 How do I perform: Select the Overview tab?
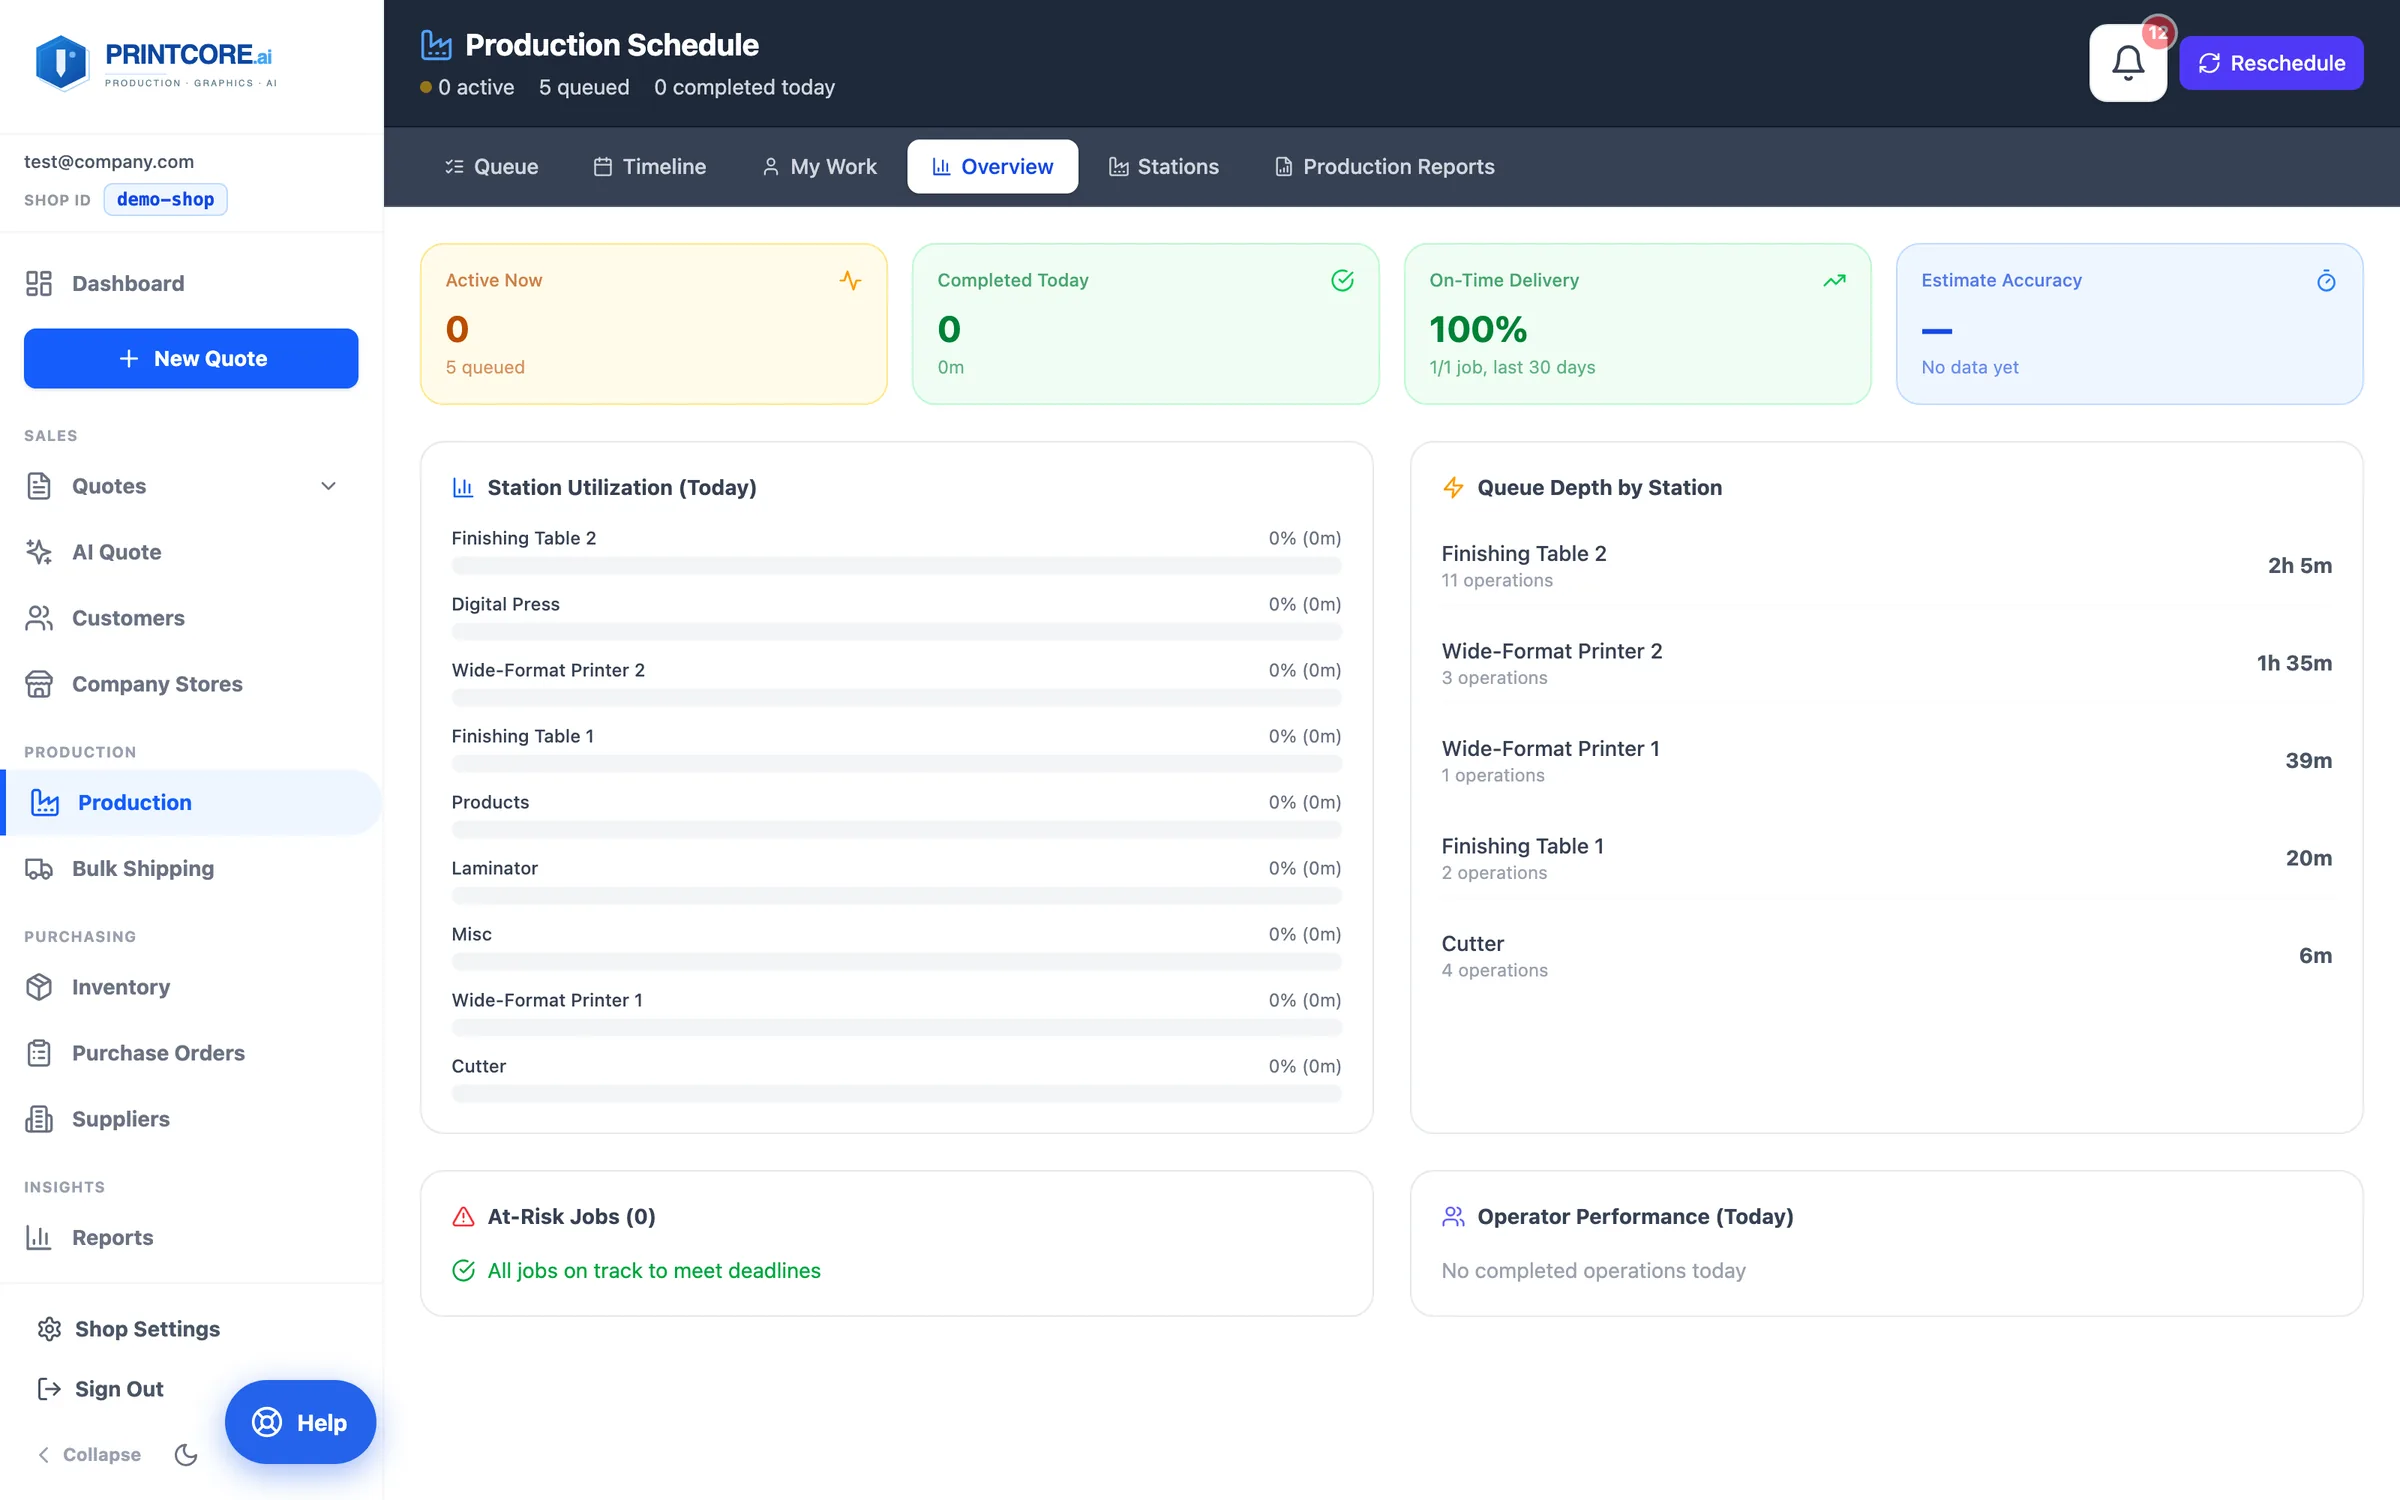click(992, 166)
